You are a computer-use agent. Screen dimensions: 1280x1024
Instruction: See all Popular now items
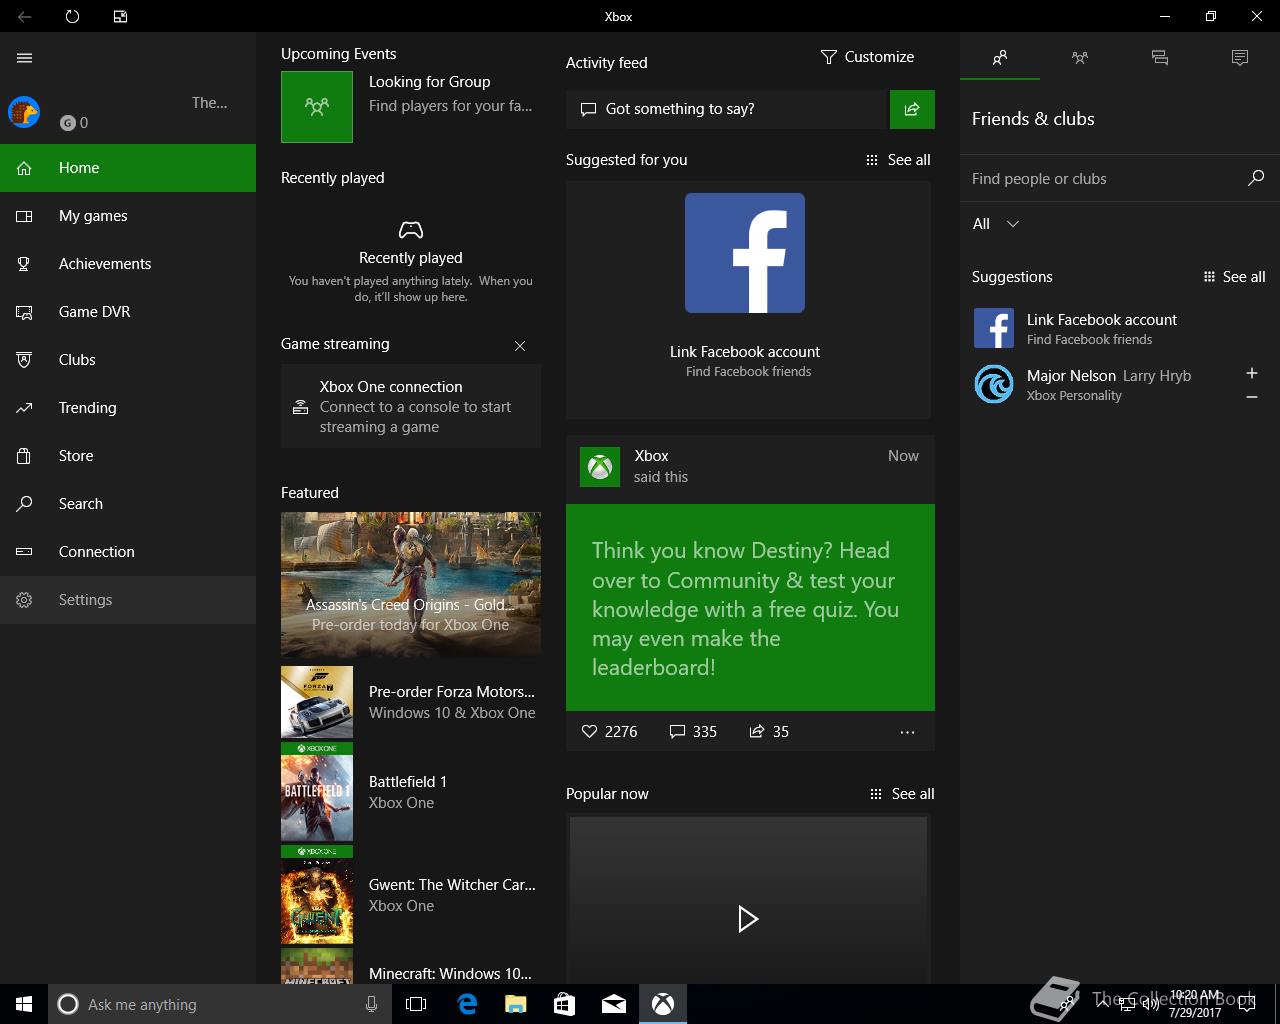tap(902, 794)
